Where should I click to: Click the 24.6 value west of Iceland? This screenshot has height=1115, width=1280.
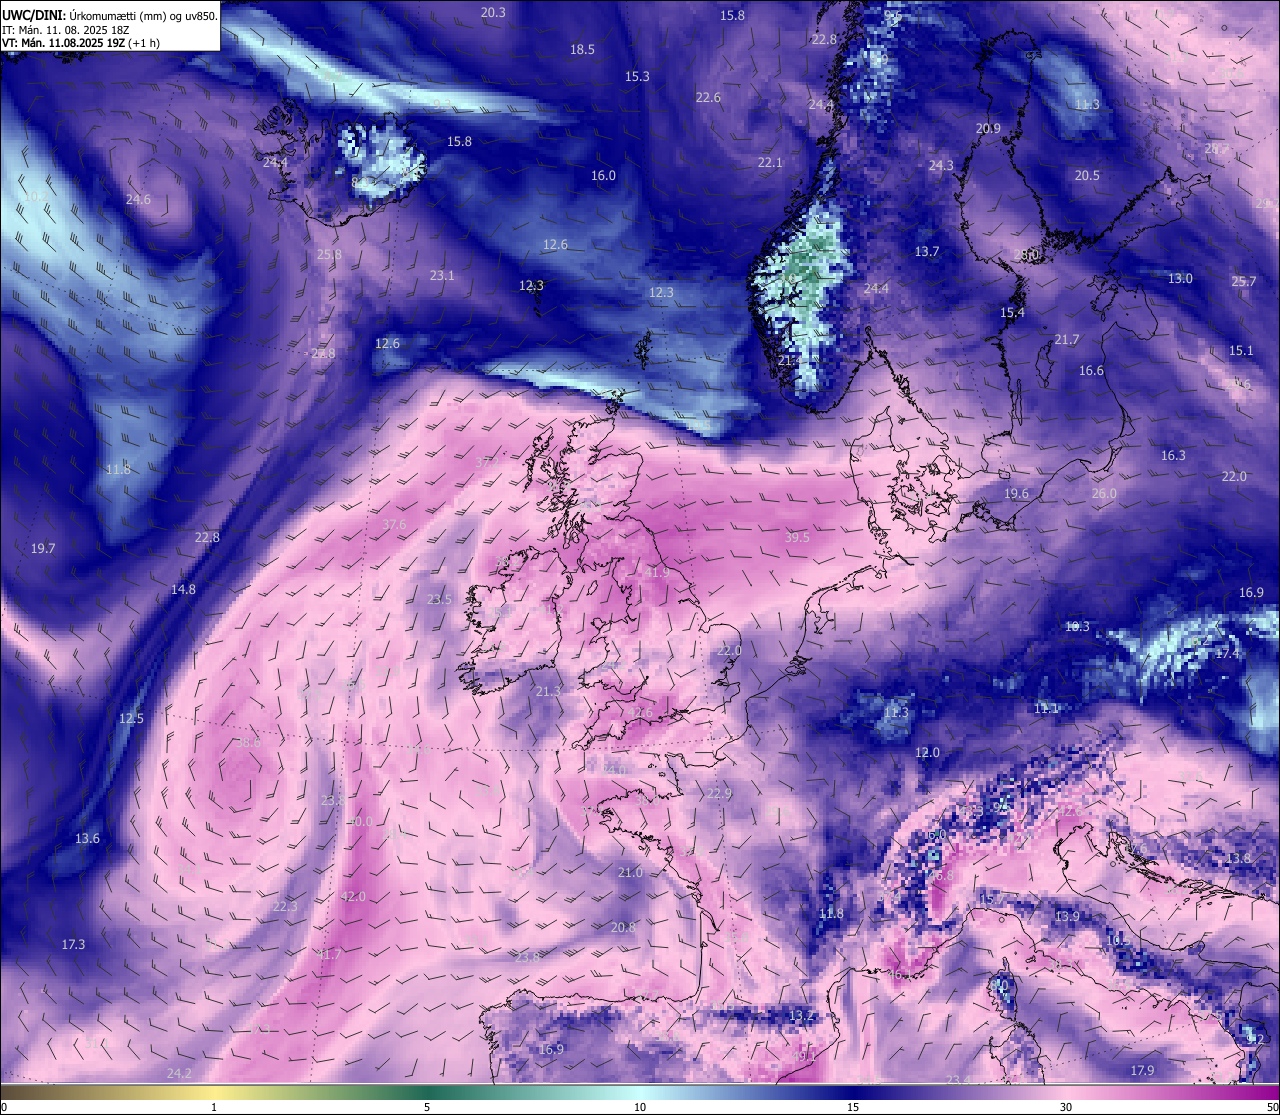pos(138,200)
